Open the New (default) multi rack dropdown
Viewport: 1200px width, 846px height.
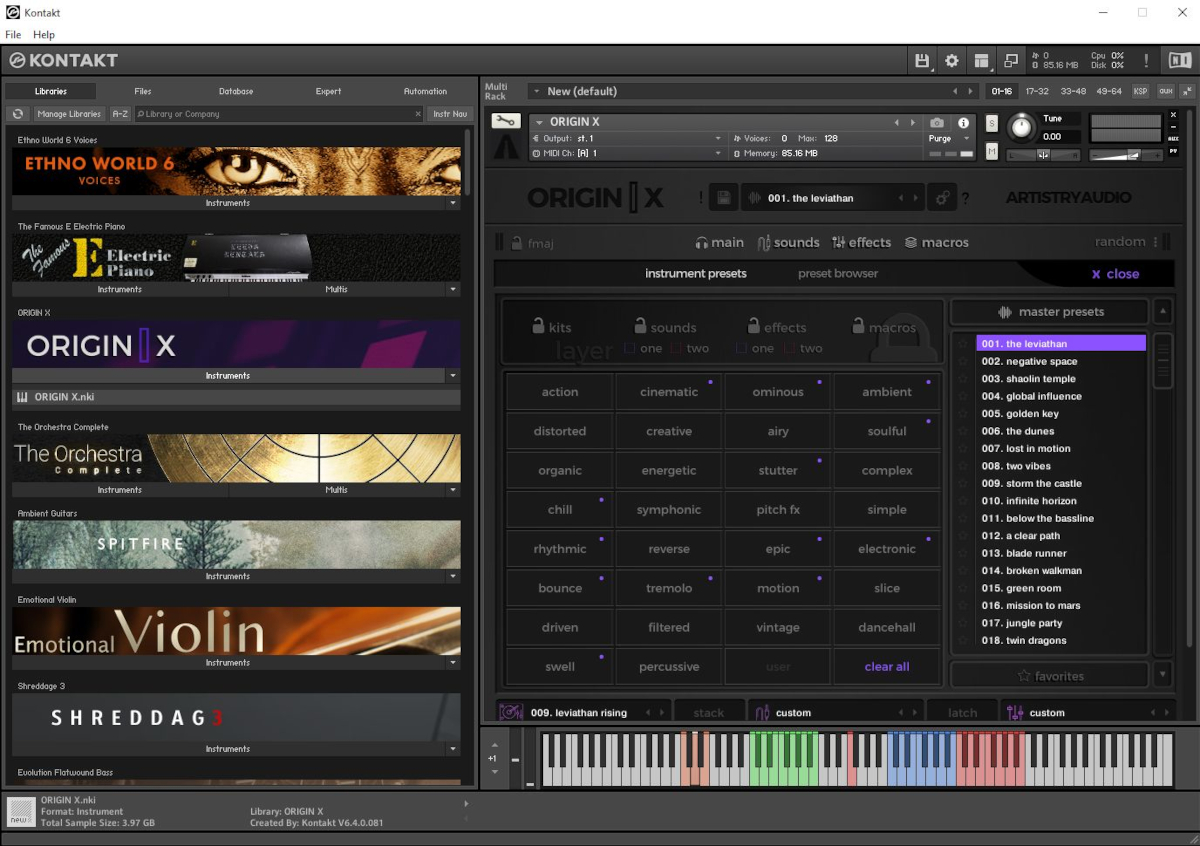point(535,91)
